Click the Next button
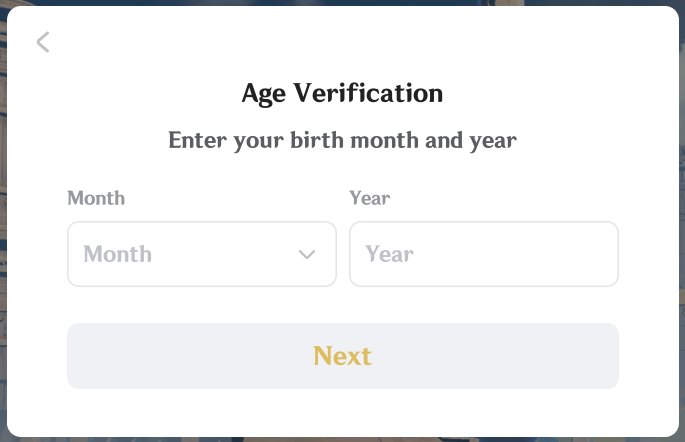This screenshot has height=442, width=685. click(x=343, y=356)
